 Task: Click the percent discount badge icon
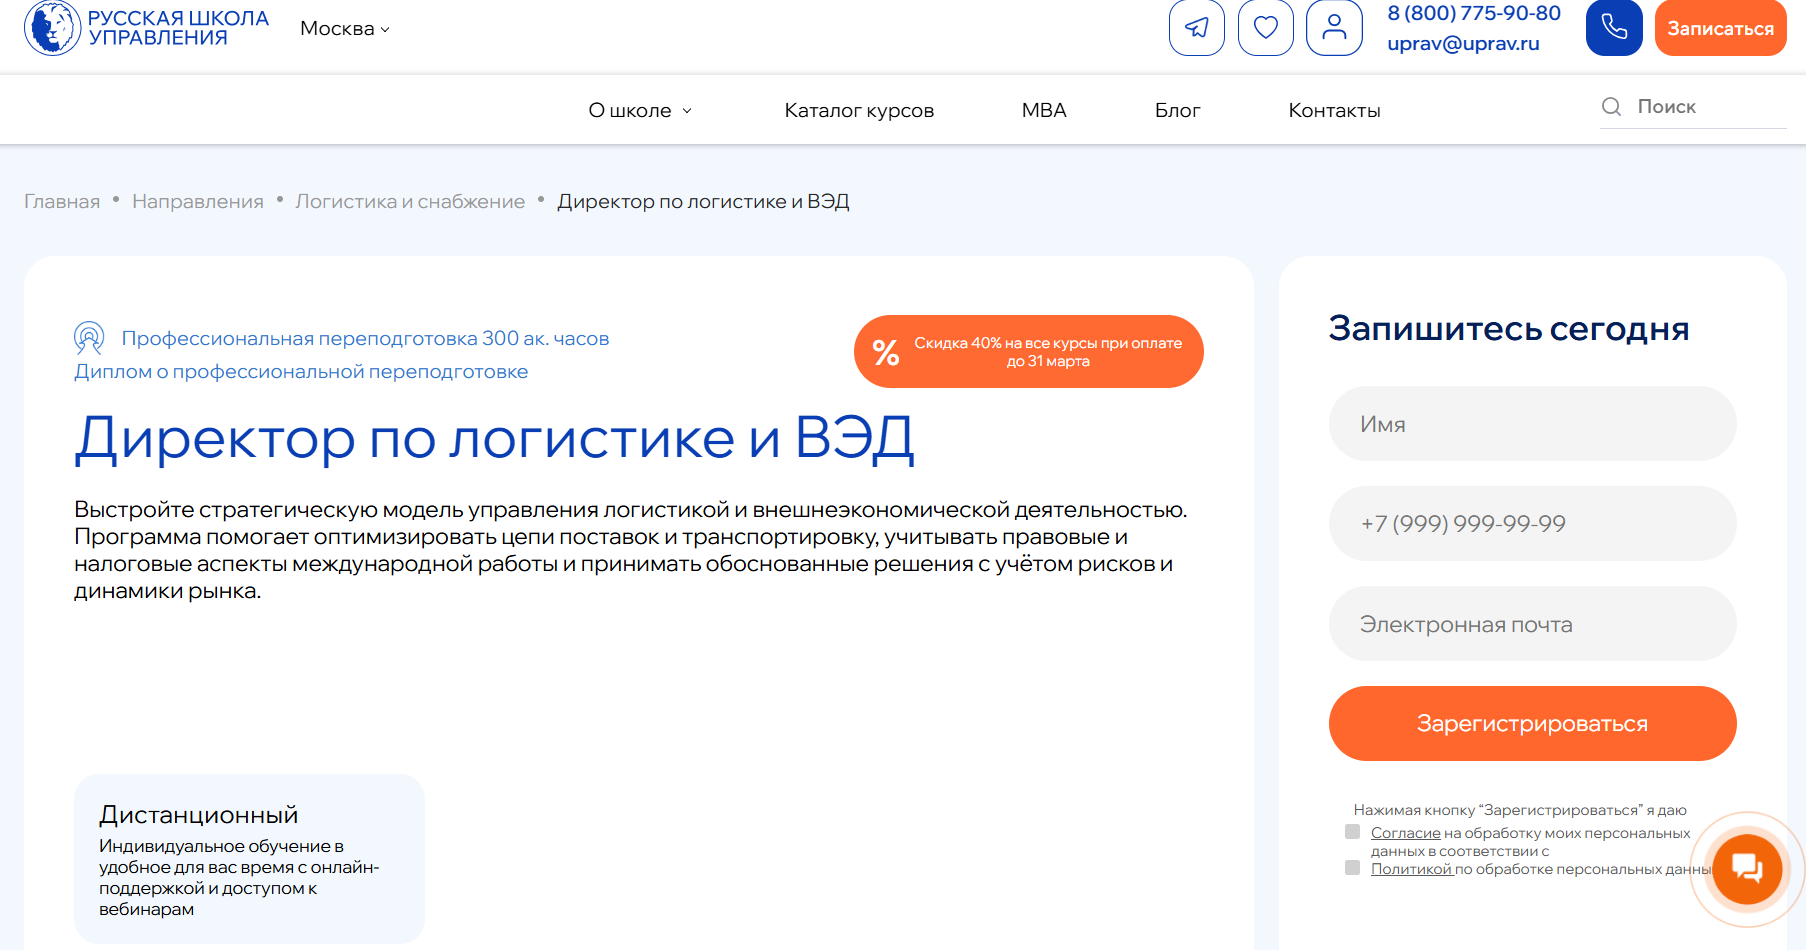coord(885,351)
